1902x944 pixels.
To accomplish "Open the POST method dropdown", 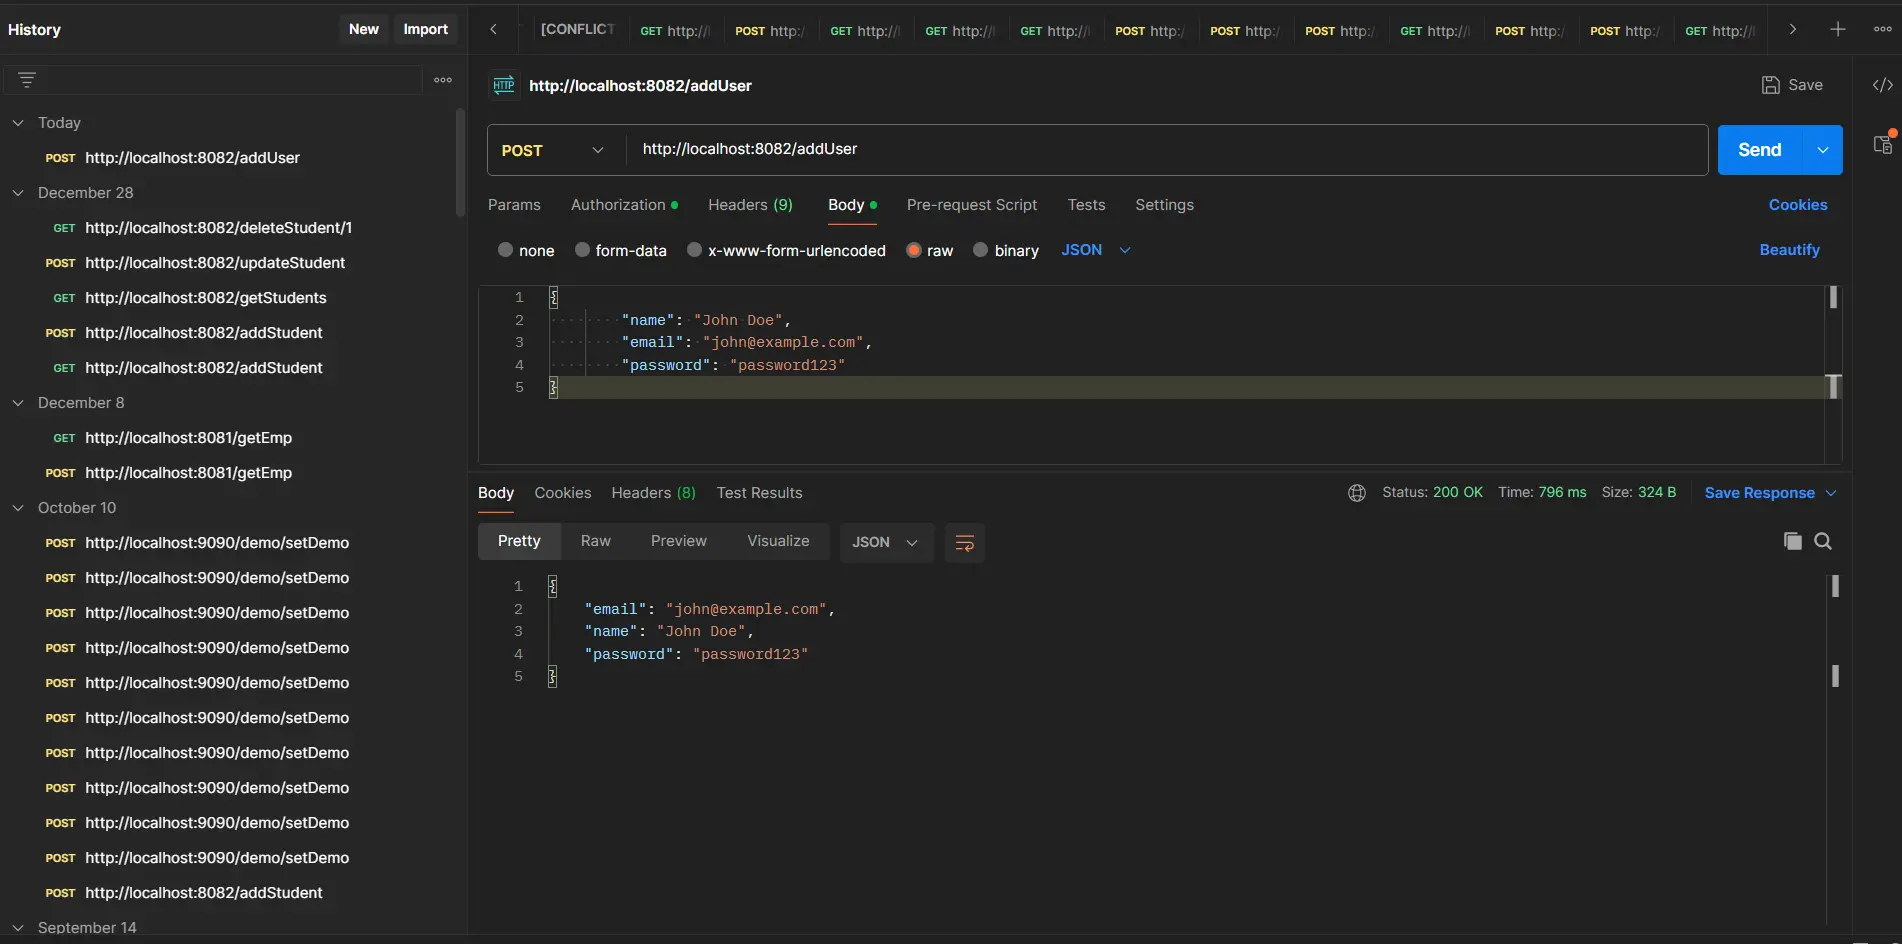I will tap(597, 150).
